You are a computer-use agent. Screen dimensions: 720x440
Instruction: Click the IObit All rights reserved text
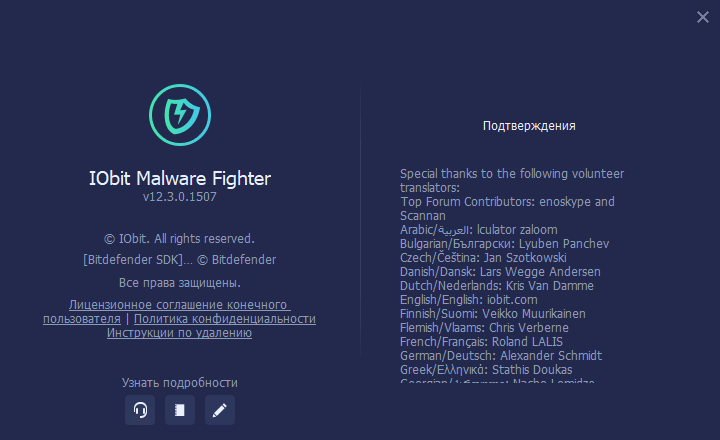pyautogui.click(x=179, y=239)
